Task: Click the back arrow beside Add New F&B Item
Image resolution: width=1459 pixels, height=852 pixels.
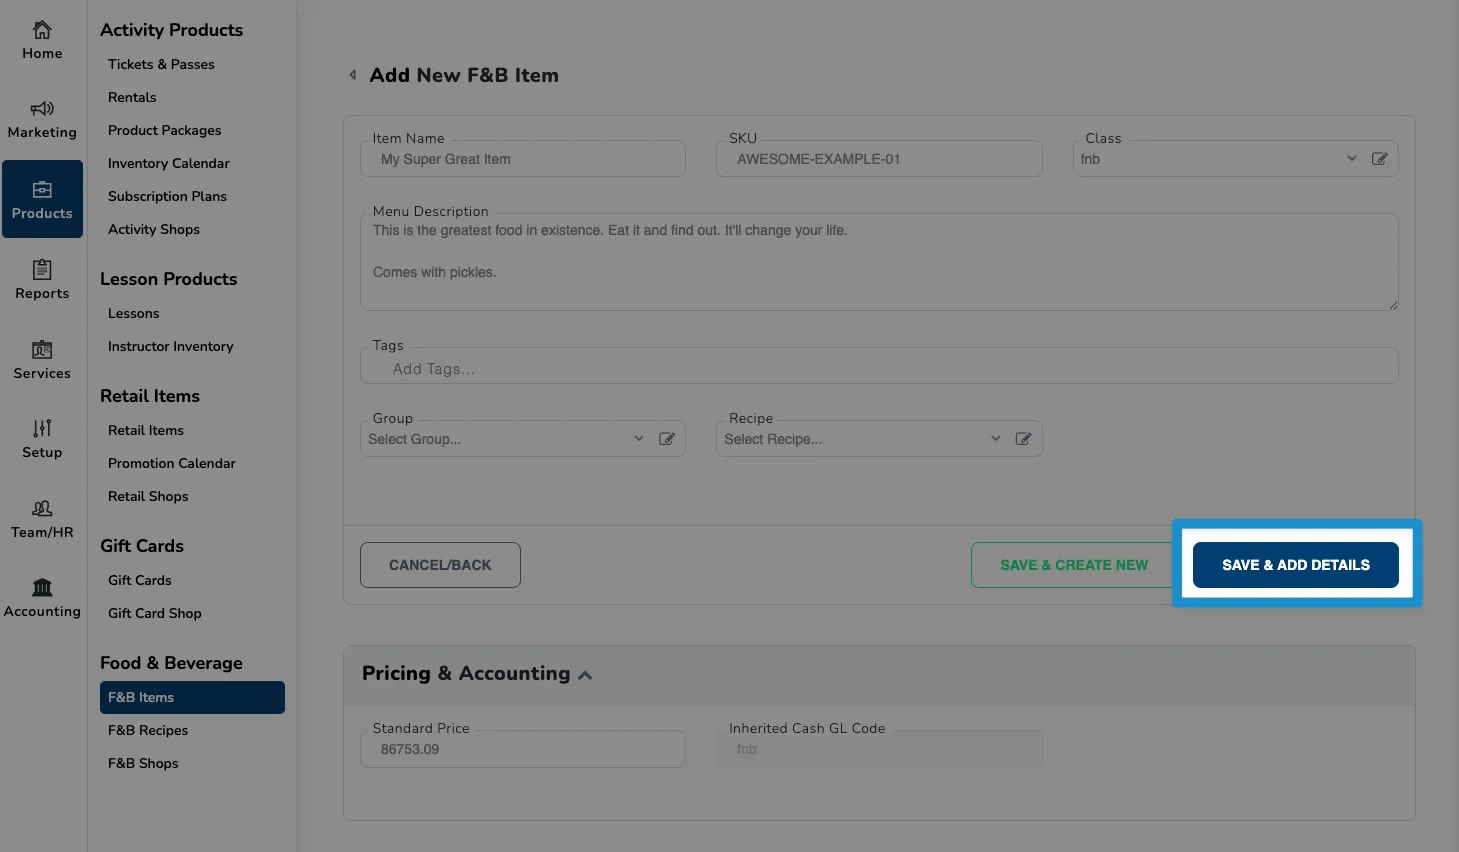Action: click(x=352, y=75)
